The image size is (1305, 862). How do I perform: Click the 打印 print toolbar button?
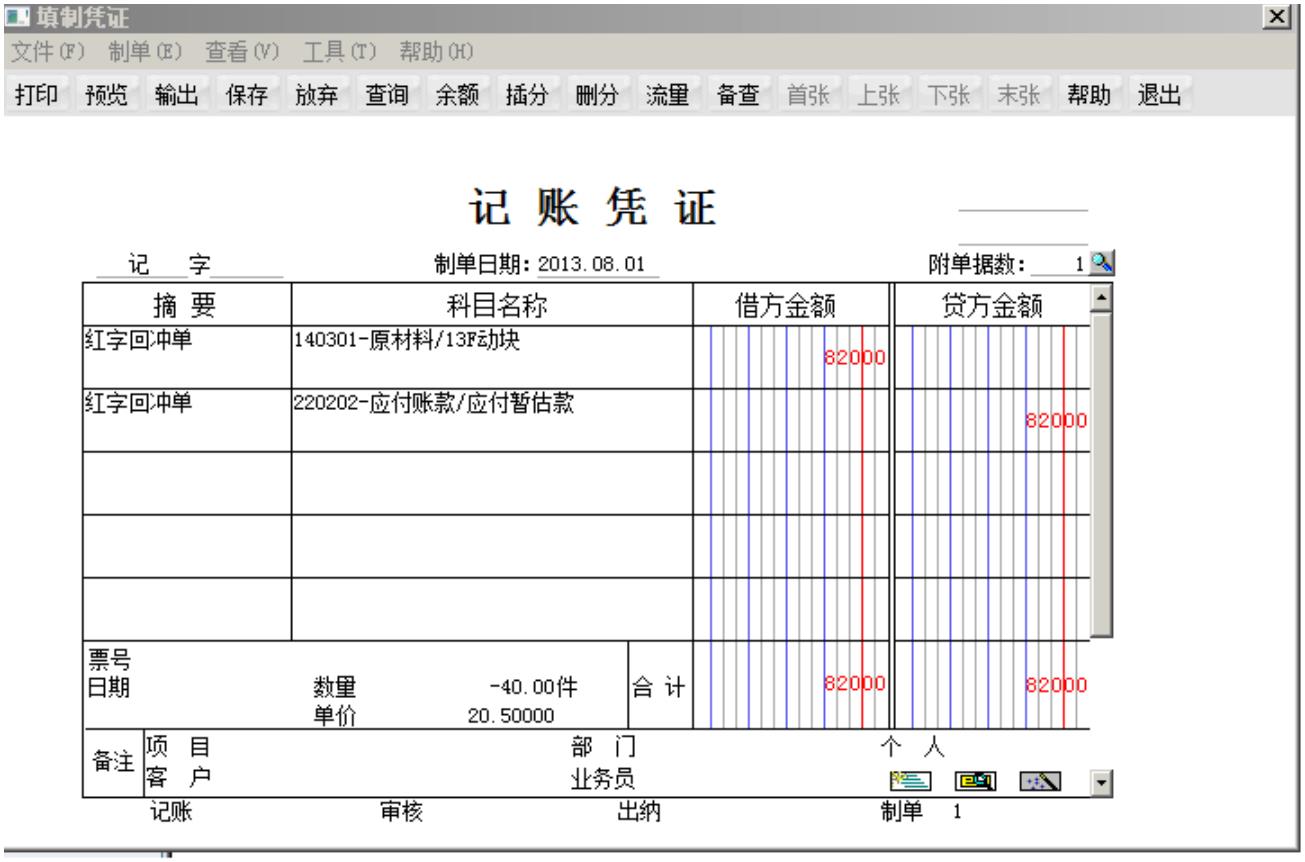[38, 96]
